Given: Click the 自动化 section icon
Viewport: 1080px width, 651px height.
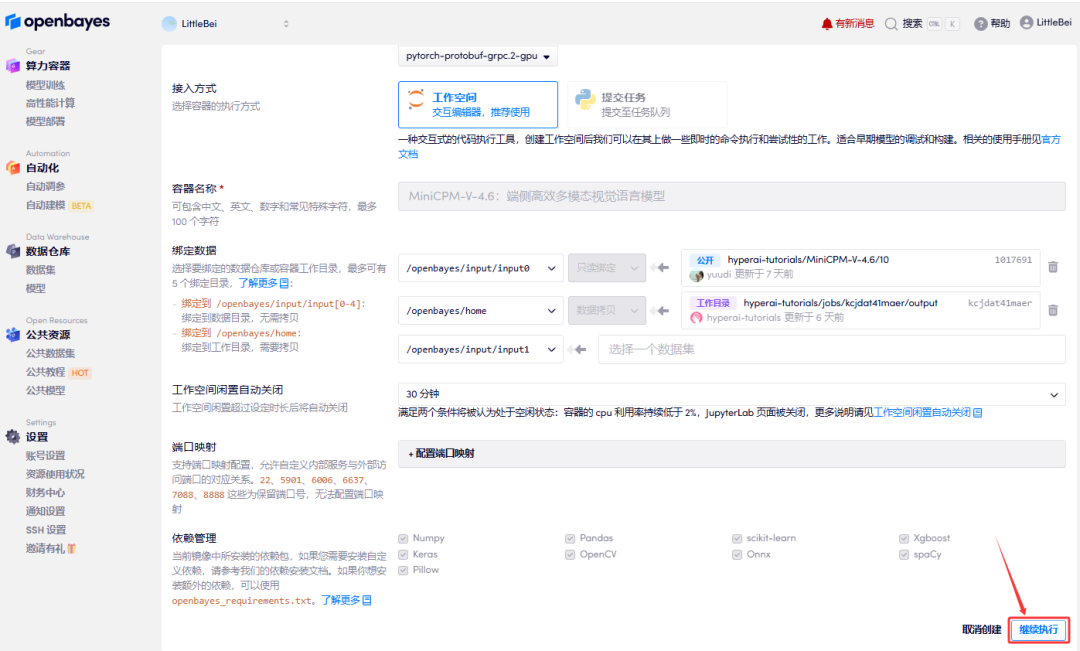Looking at the screenshot, I should click(12, 167).
